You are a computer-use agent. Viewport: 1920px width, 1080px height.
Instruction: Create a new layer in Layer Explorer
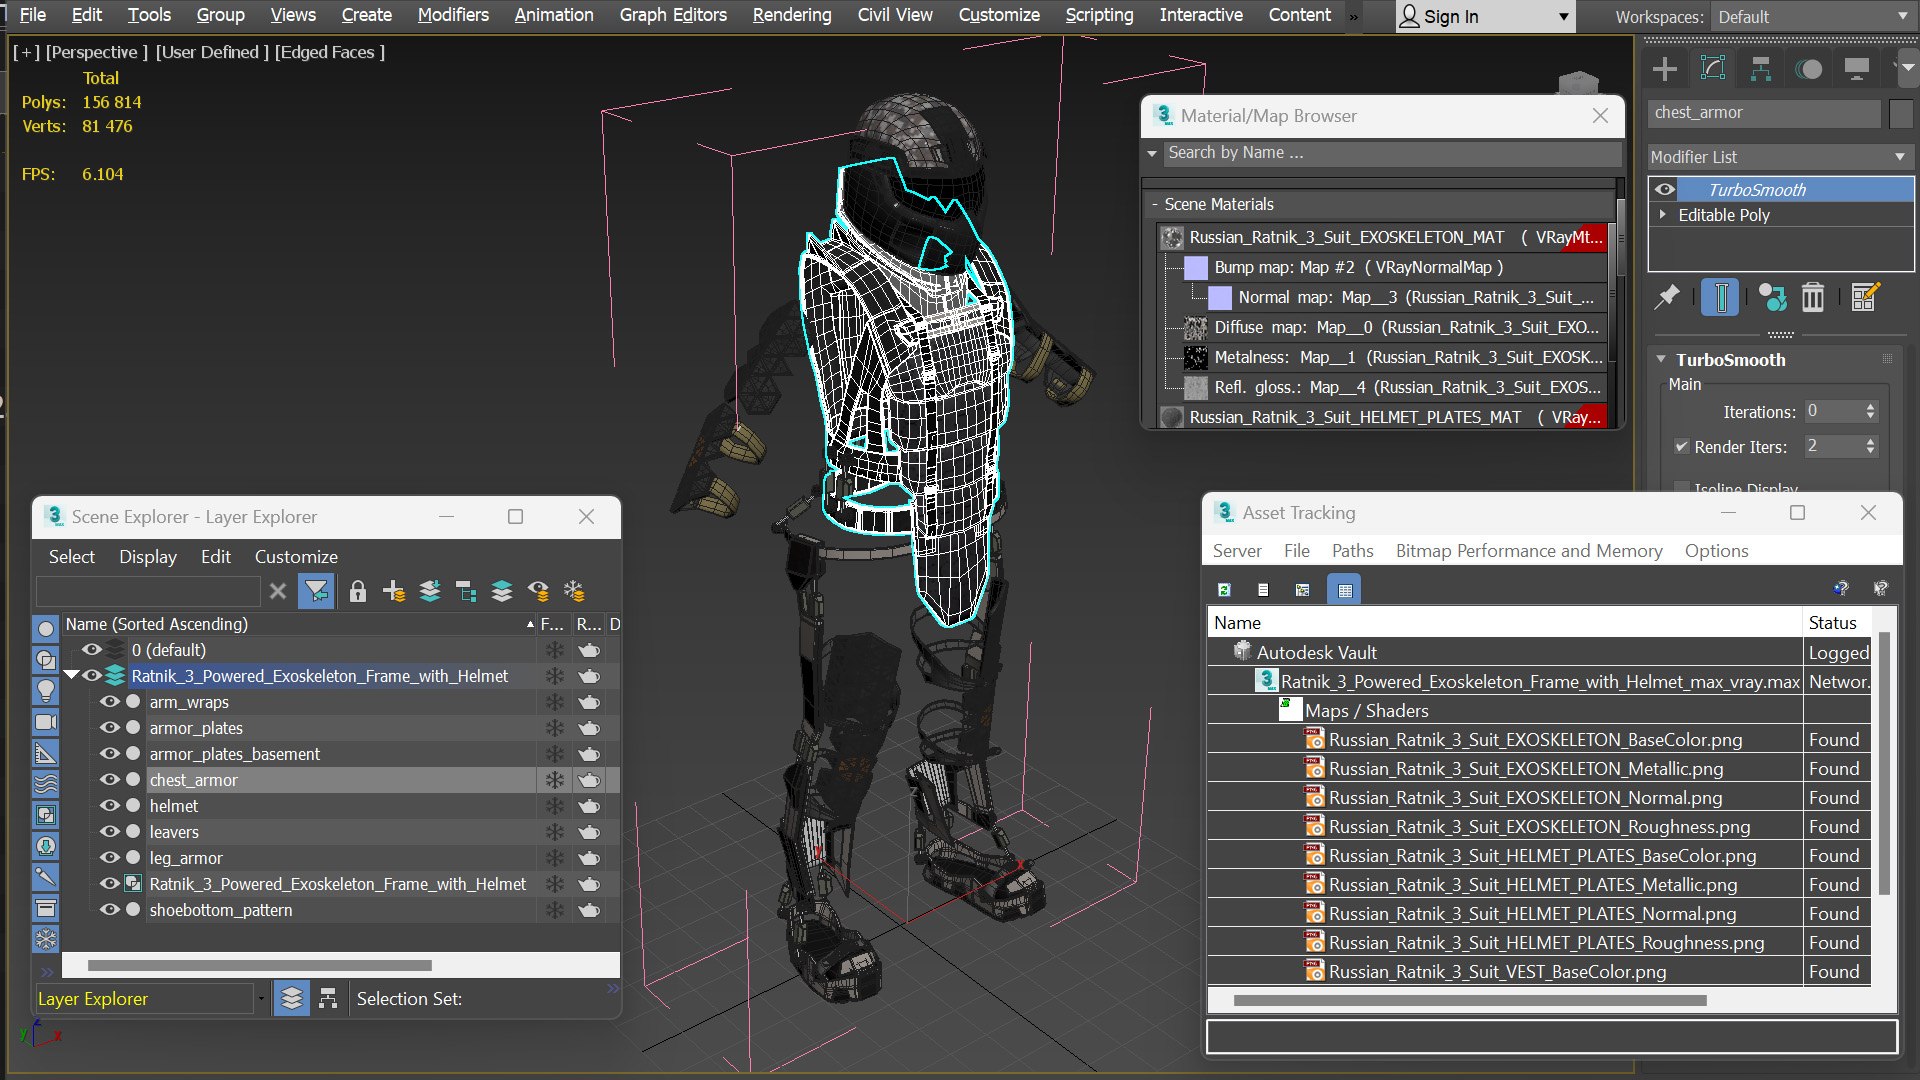(x=393, y=591)
